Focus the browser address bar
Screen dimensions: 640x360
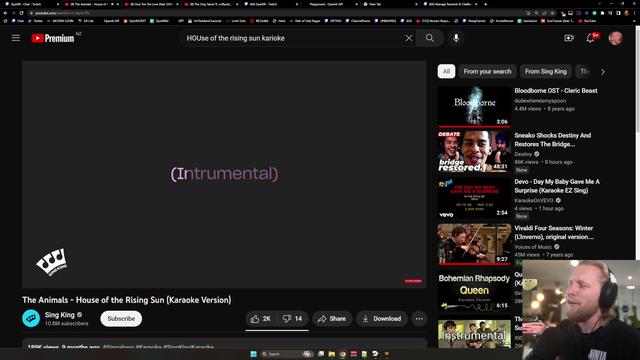(x=278, y=13)
